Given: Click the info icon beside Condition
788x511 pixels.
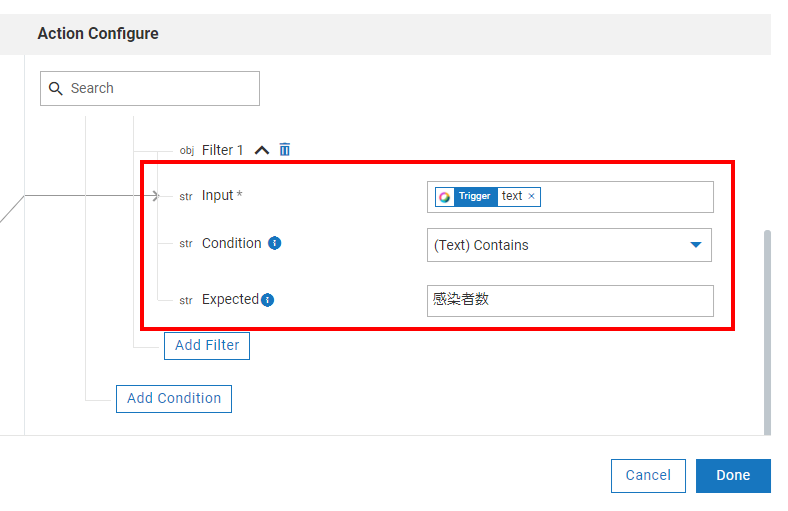Looking at the screenshot, I should point(275,243).
